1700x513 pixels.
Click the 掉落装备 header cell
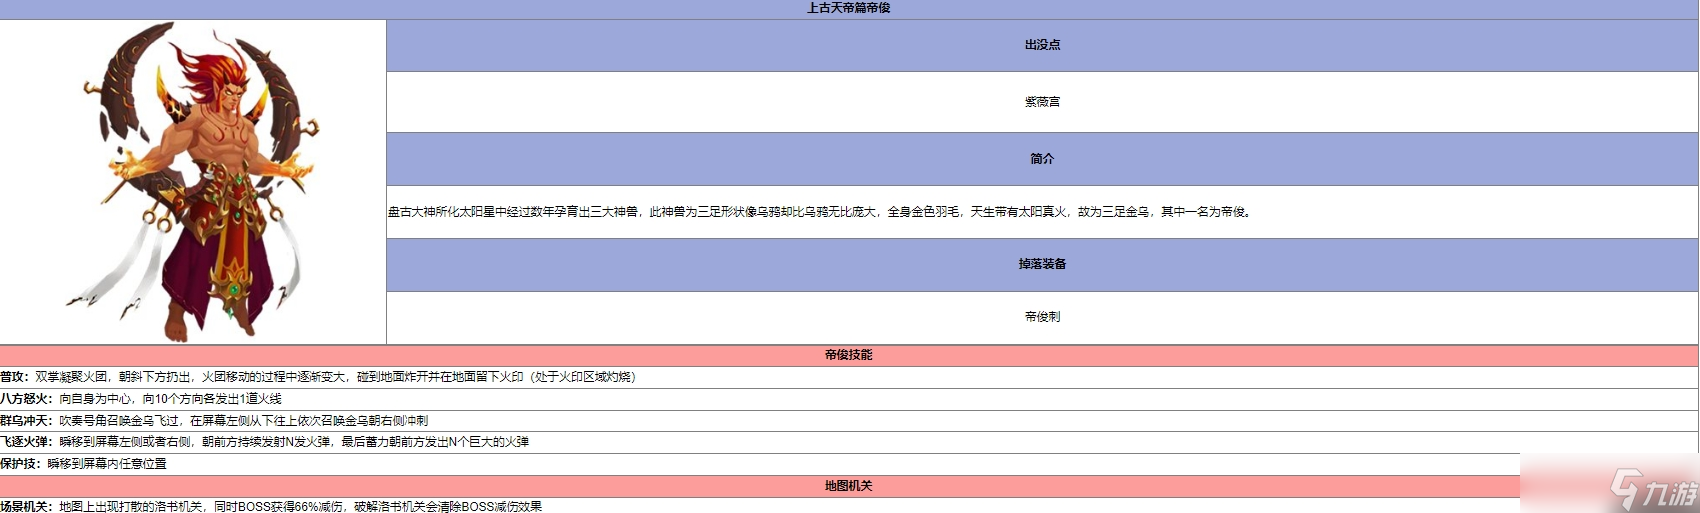[x=1042, y=264]
